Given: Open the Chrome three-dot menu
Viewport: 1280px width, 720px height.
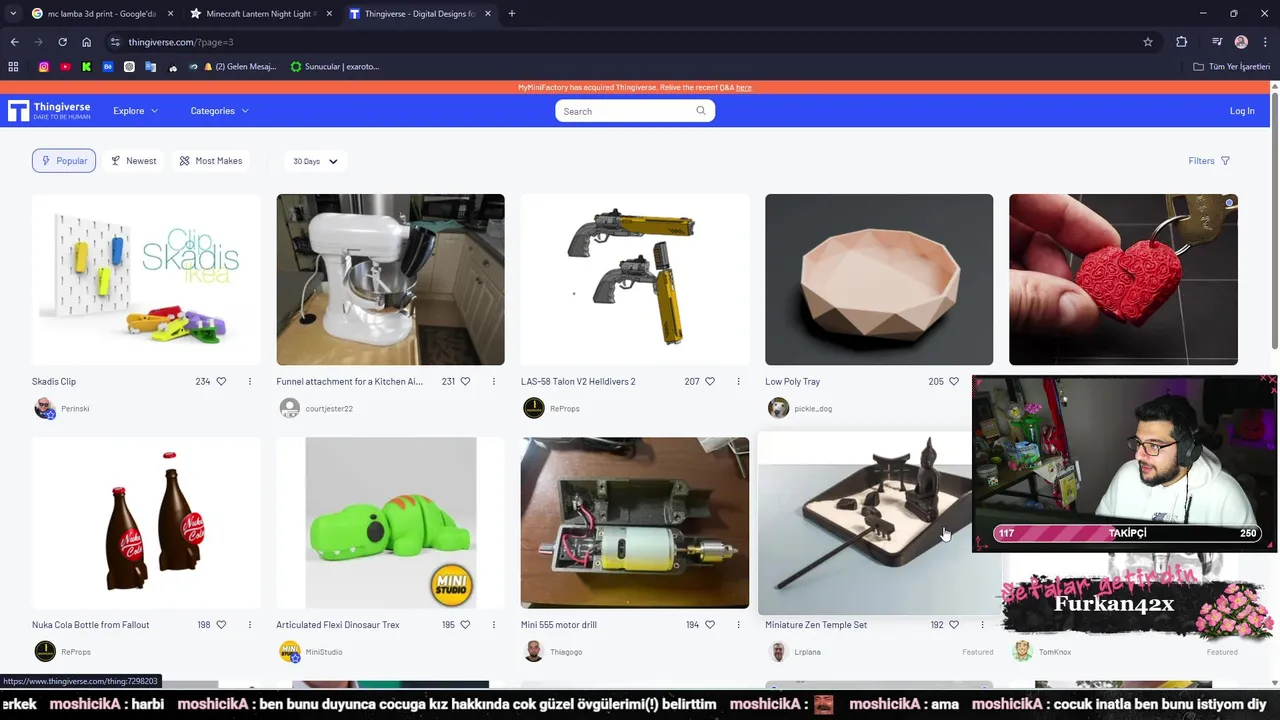Looking at the screenshot, I should pyautogui.click(x=1265, y=42).
